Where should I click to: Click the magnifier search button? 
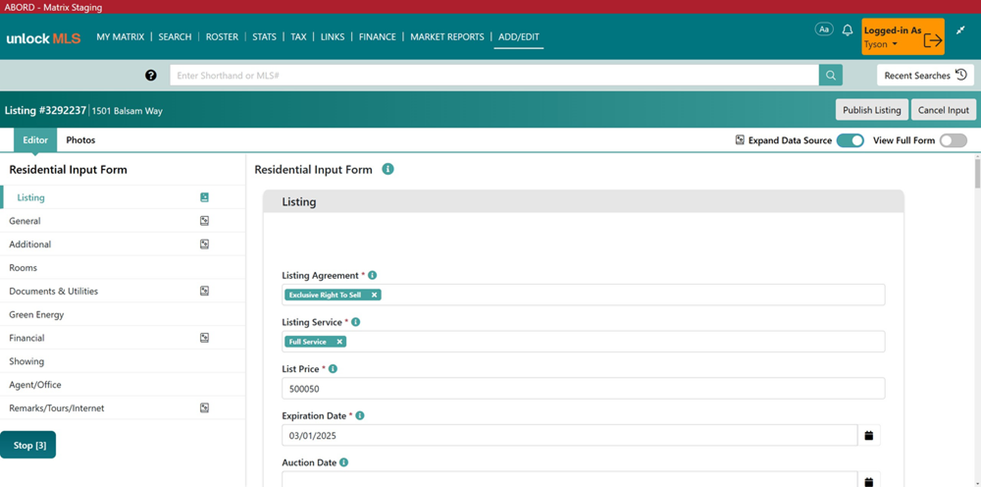(x=830, y=75)
